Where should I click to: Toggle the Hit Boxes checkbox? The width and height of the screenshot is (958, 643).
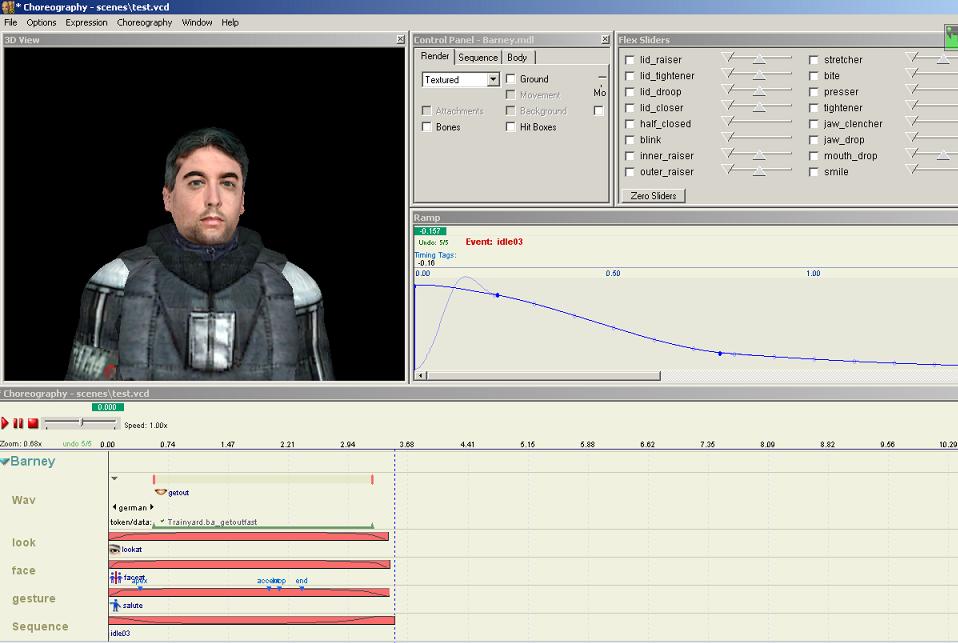(511, 127)
